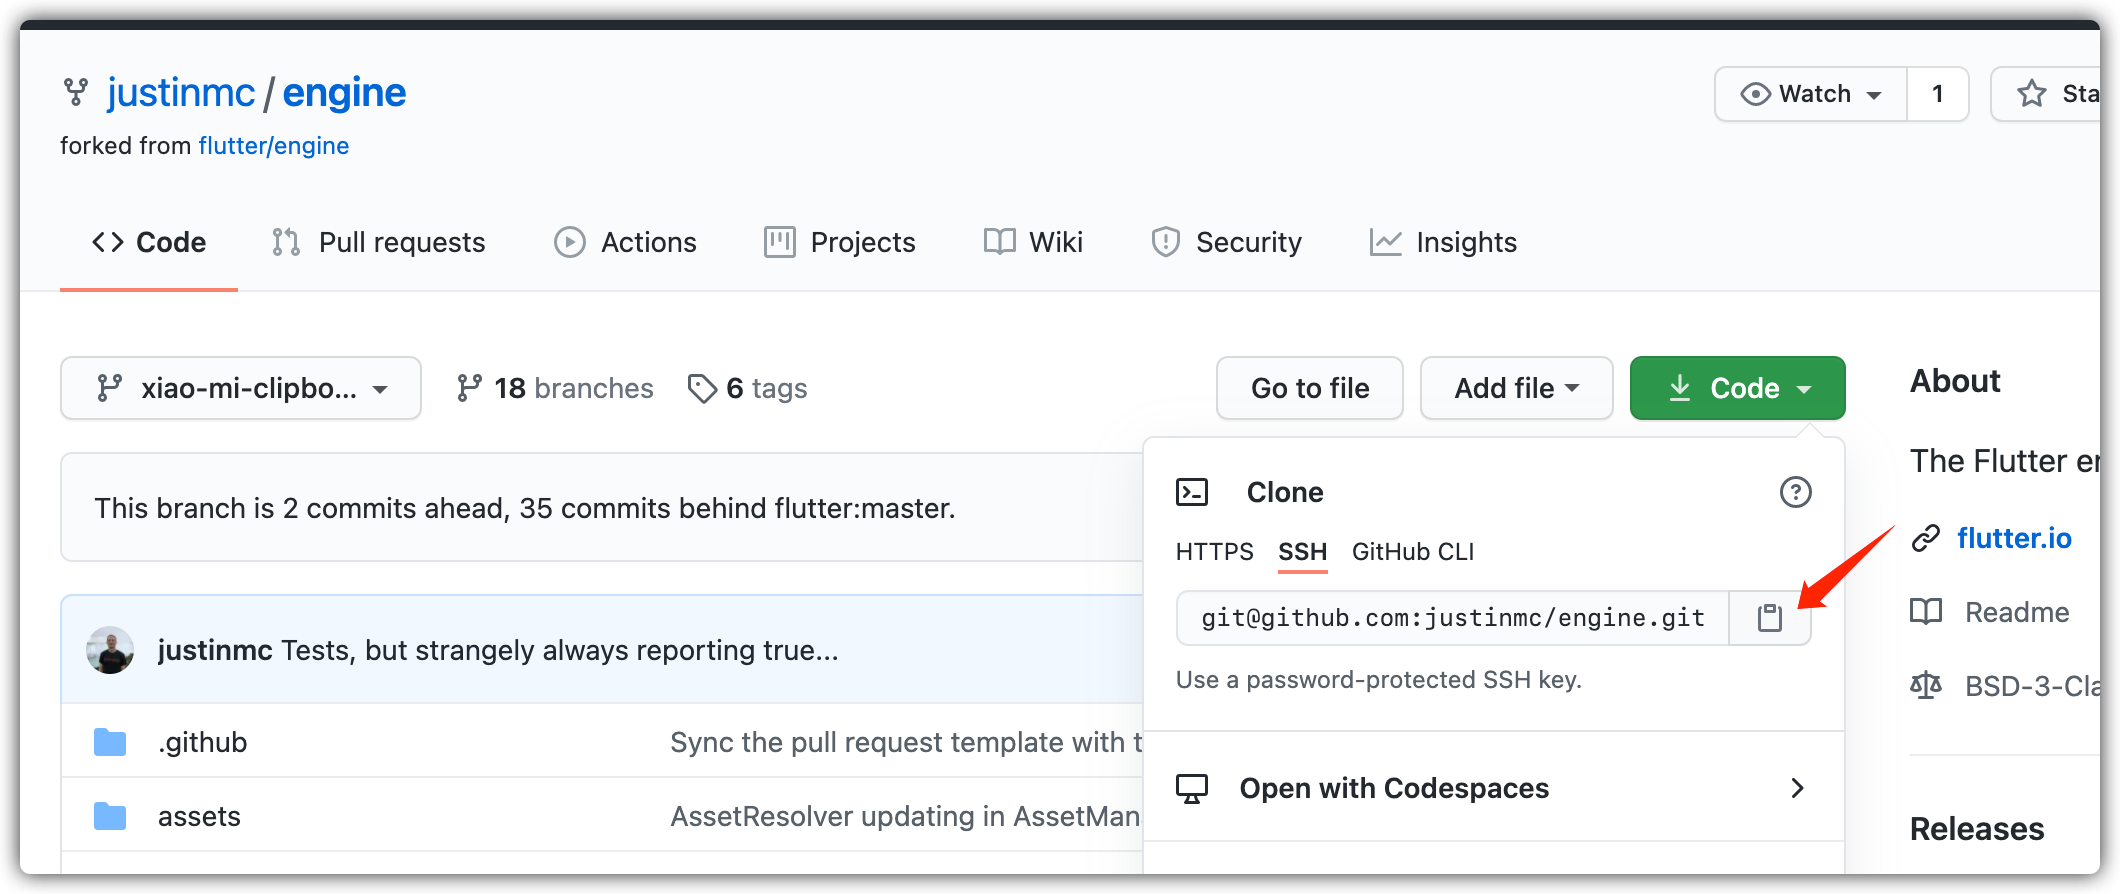The width and height of the screenshot is (2120, 894).
Task: Open the Pull requests tab
Action: click(379, 242)
